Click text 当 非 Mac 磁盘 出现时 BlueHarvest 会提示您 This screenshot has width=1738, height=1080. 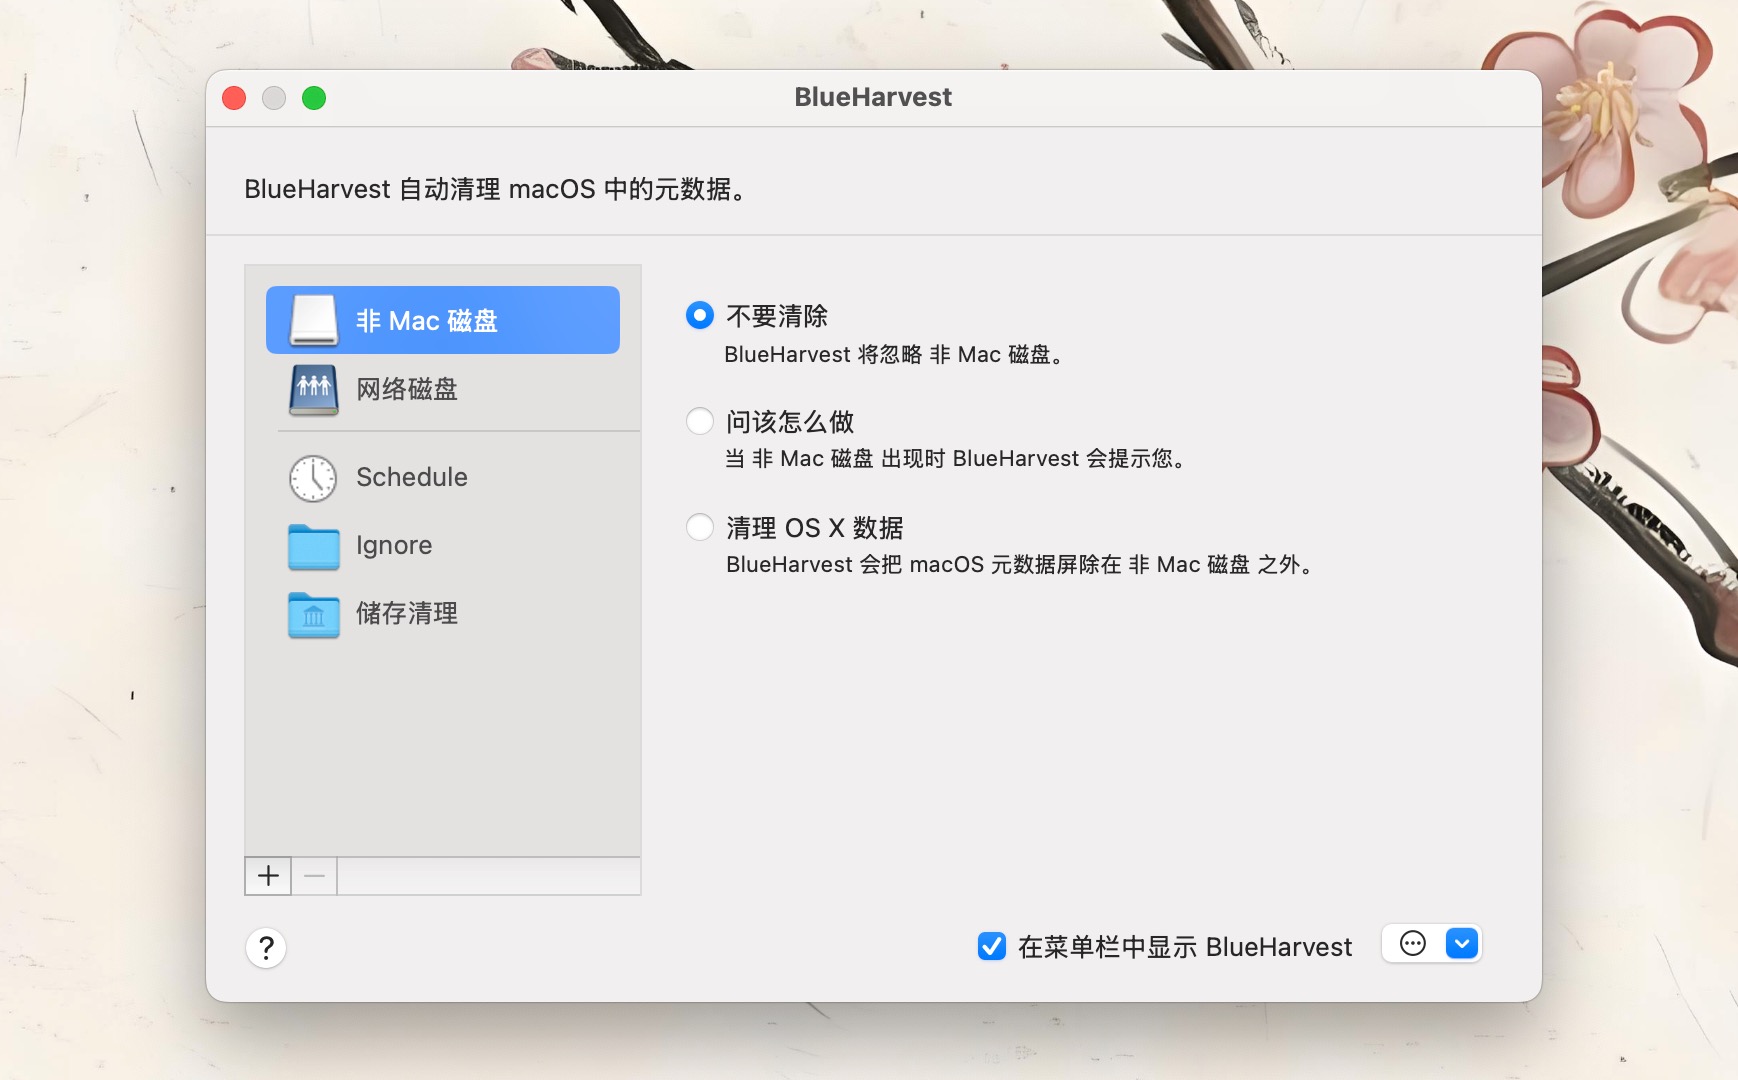[955, 459]
